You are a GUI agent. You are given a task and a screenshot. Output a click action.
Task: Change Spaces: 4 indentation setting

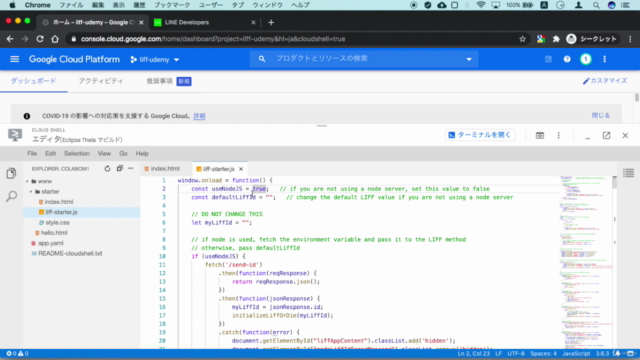(x=543, y=353)
